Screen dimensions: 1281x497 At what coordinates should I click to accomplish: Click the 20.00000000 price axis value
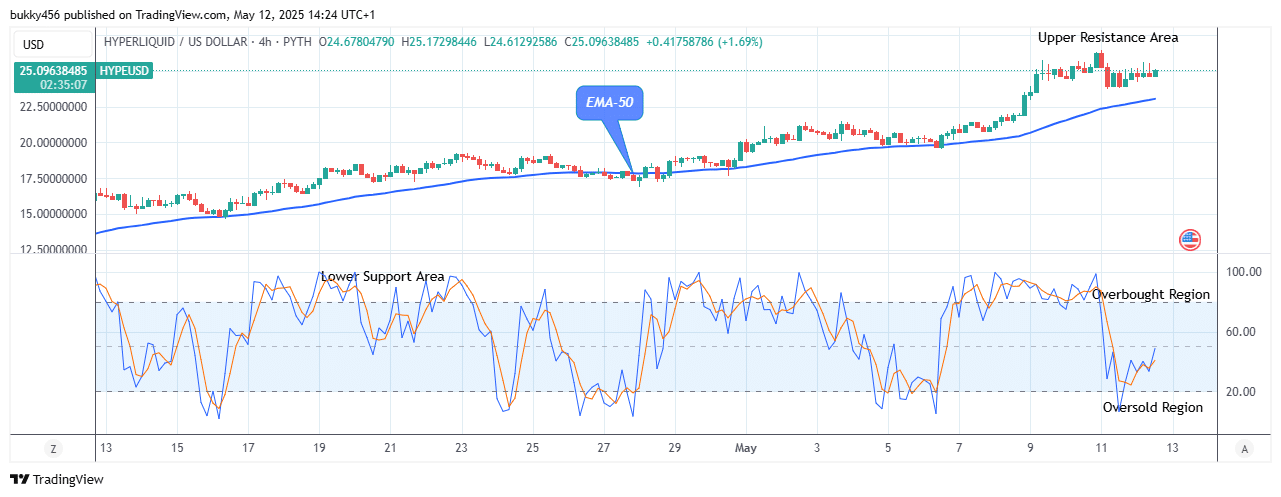tap(55, 142)
